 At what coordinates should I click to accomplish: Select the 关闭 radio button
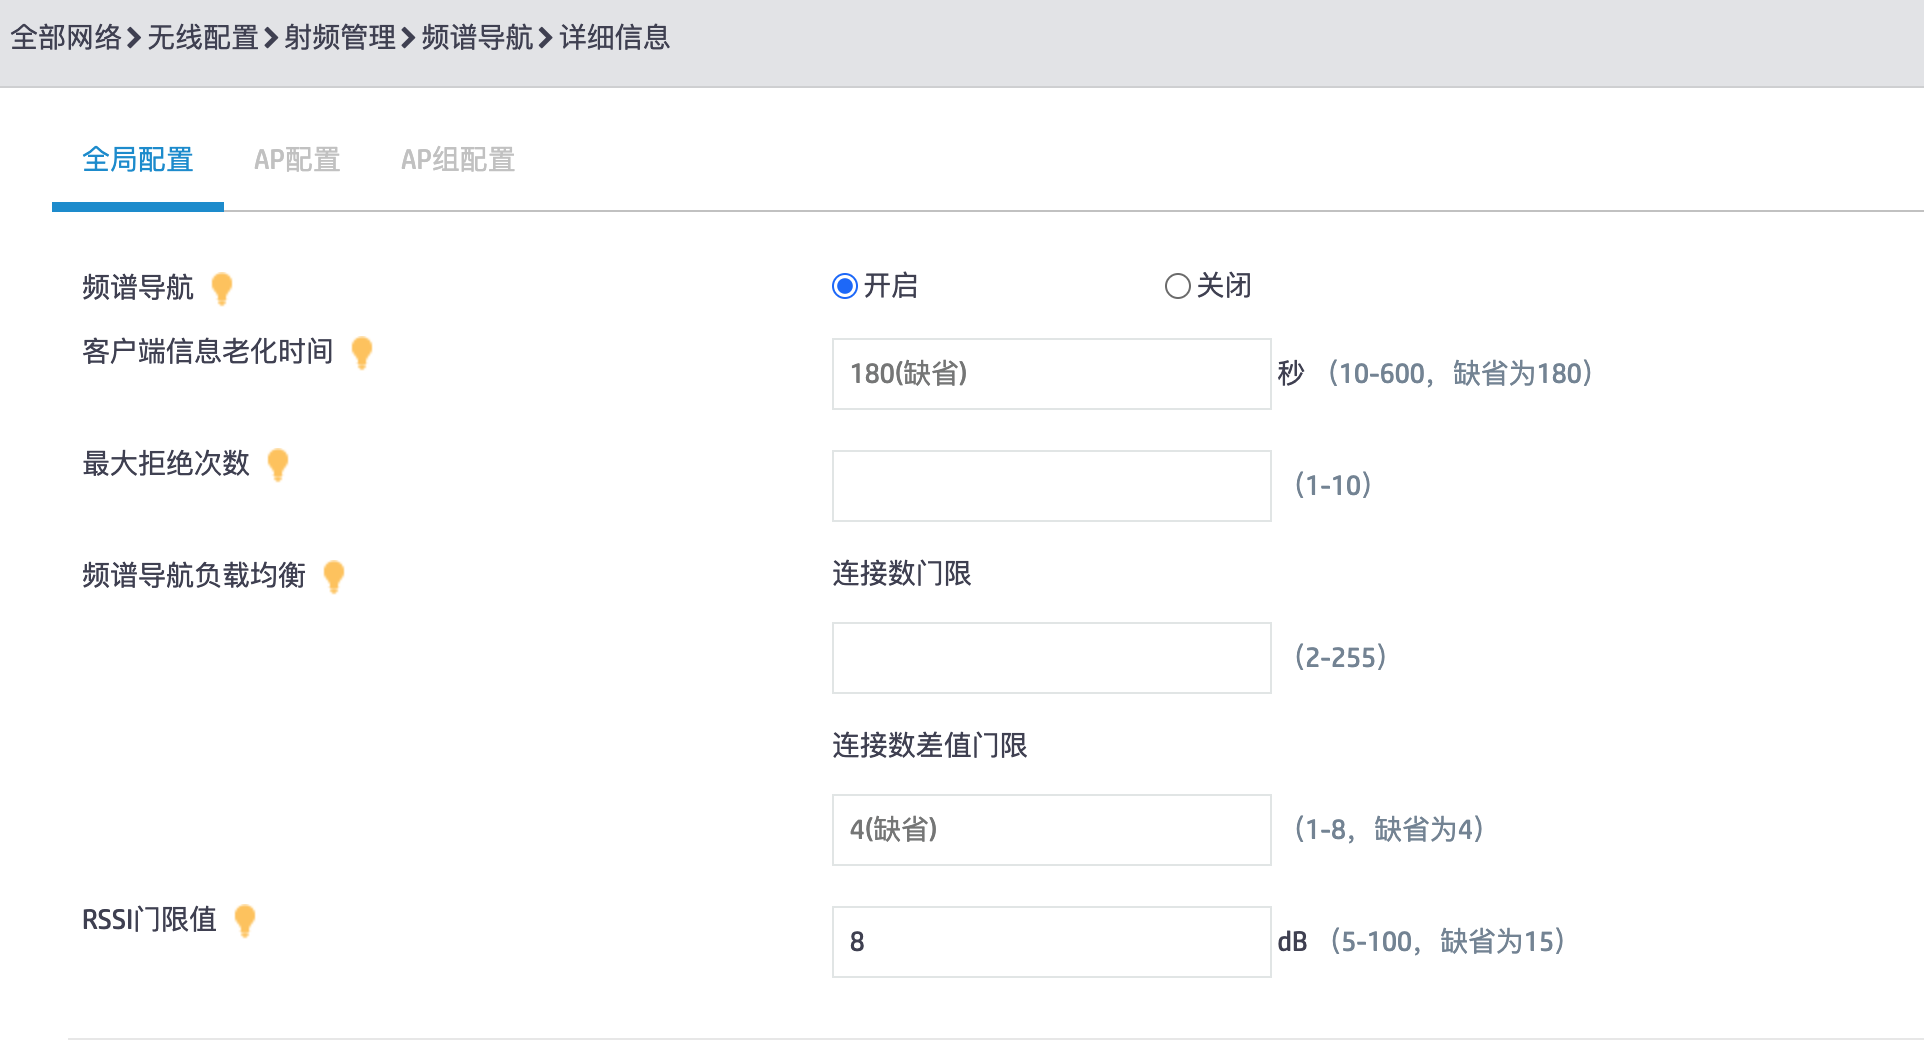(1177, 287)
